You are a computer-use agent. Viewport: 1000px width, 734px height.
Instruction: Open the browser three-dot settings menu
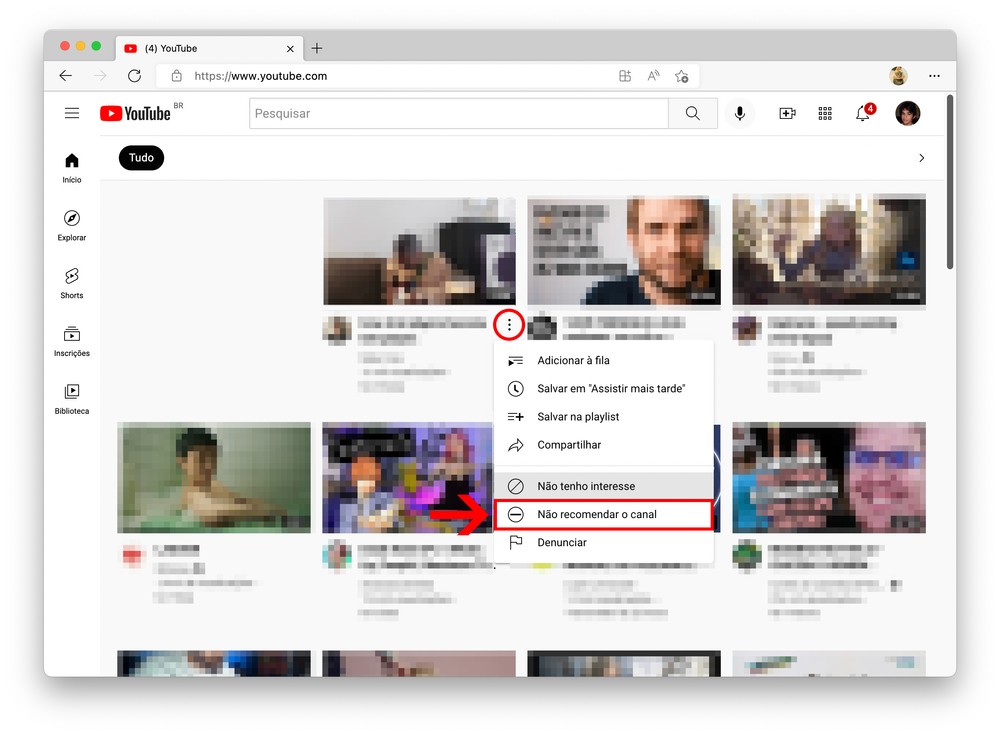[934, 76]
